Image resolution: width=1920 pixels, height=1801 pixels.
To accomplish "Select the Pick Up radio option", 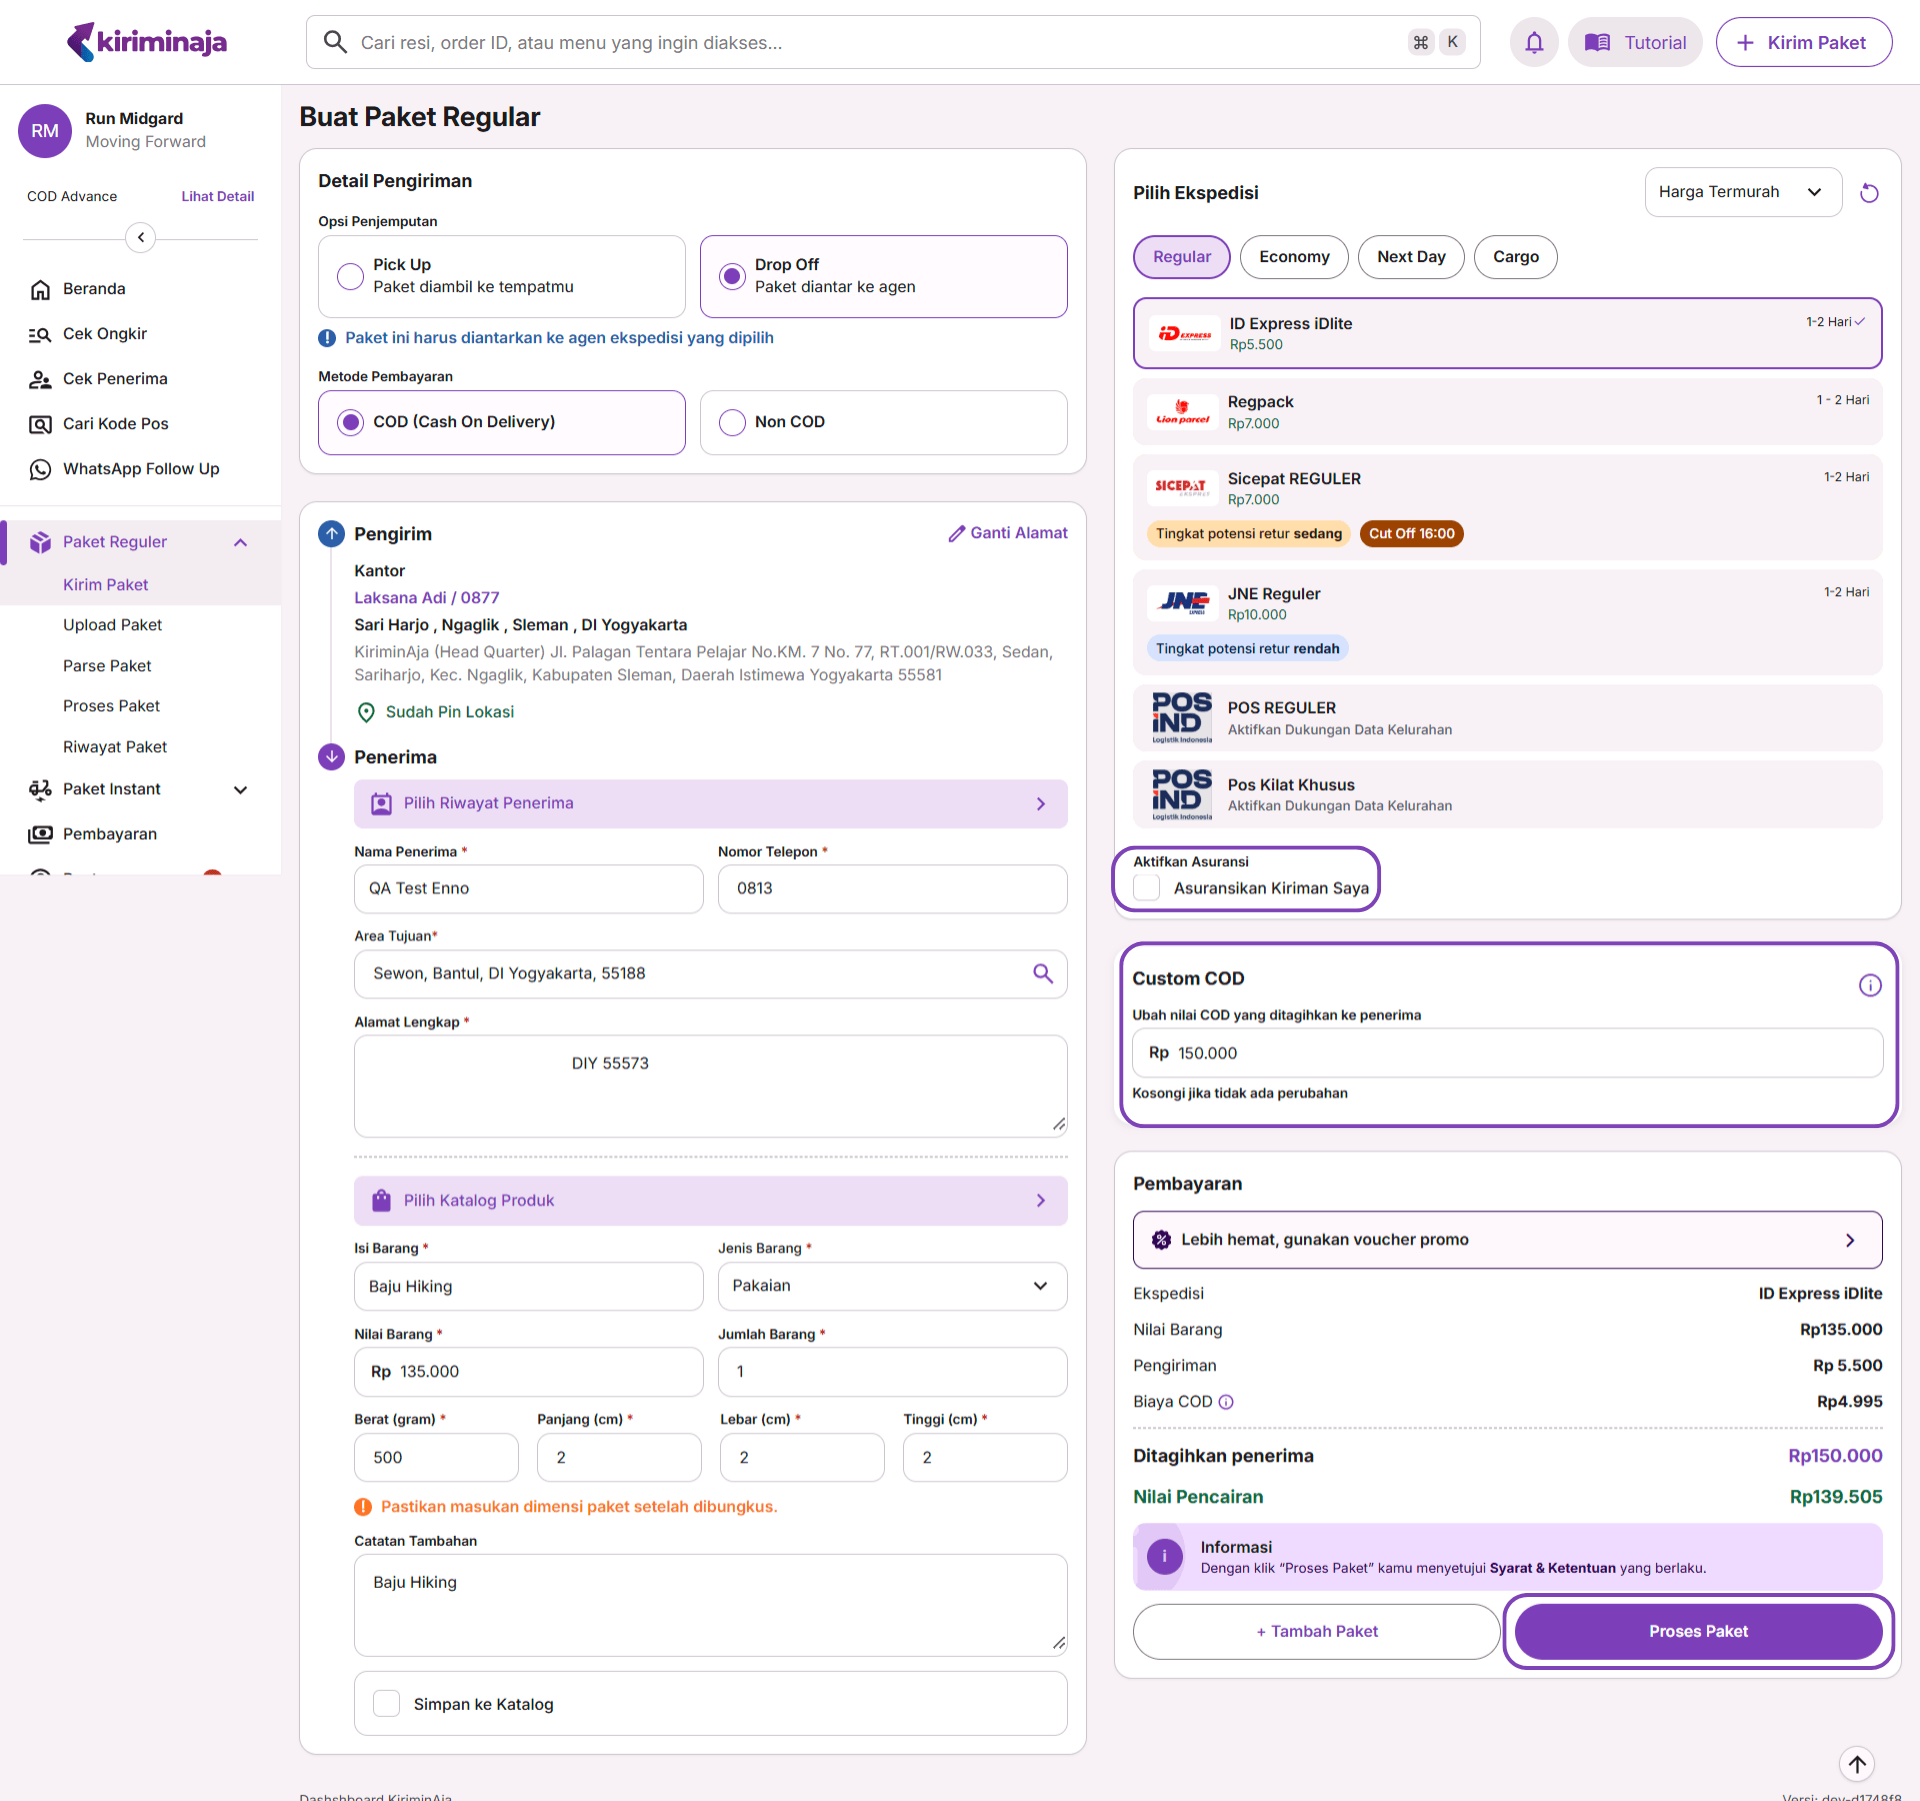I will pos(350,276).
